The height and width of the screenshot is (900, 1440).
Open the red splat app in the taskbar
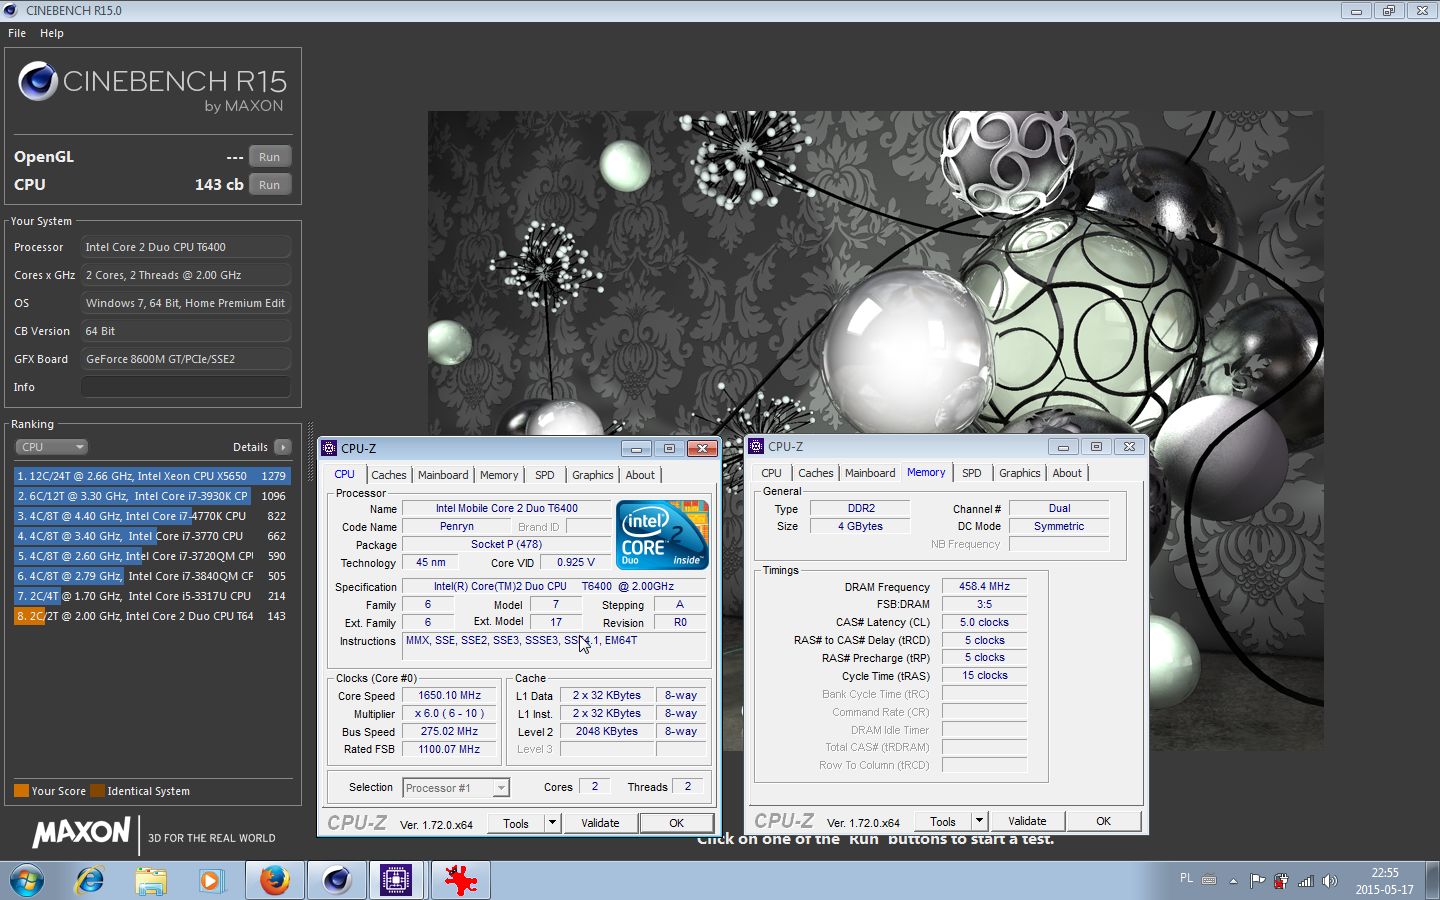click(x=460, y=881)
